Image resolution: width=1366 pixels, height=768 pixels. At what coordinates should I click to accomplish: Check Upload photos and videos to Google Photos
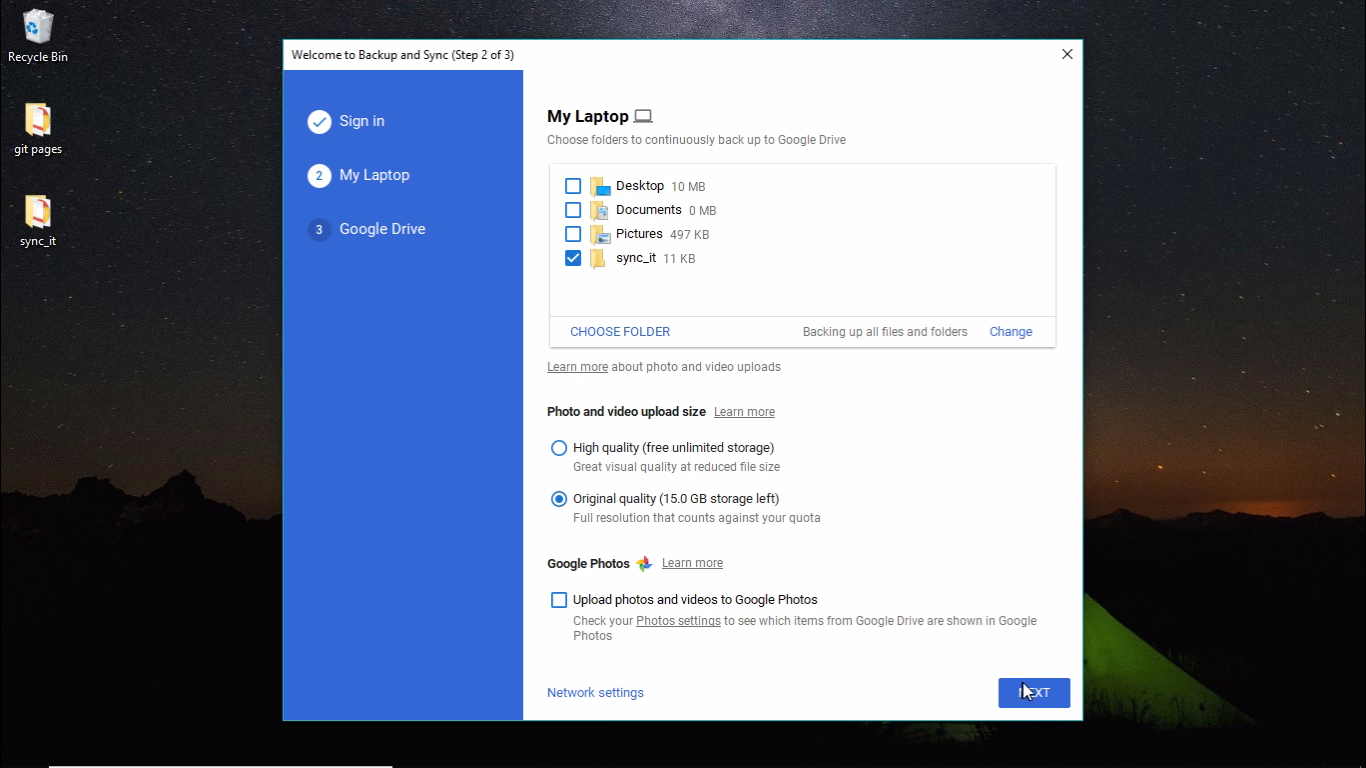559,599
